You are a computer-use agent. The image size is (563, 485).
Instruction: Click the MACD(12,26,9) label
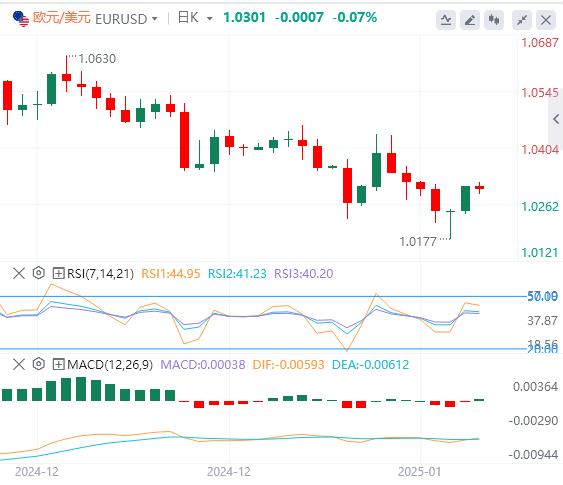tap(110, 365)
